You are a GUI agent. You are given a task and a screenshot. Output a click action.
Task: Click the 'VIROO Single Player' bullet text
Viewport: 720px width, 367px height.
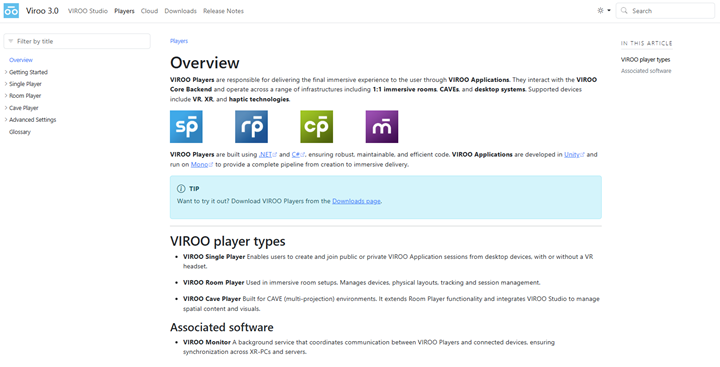pyautogui.click(x=214, y=257)
